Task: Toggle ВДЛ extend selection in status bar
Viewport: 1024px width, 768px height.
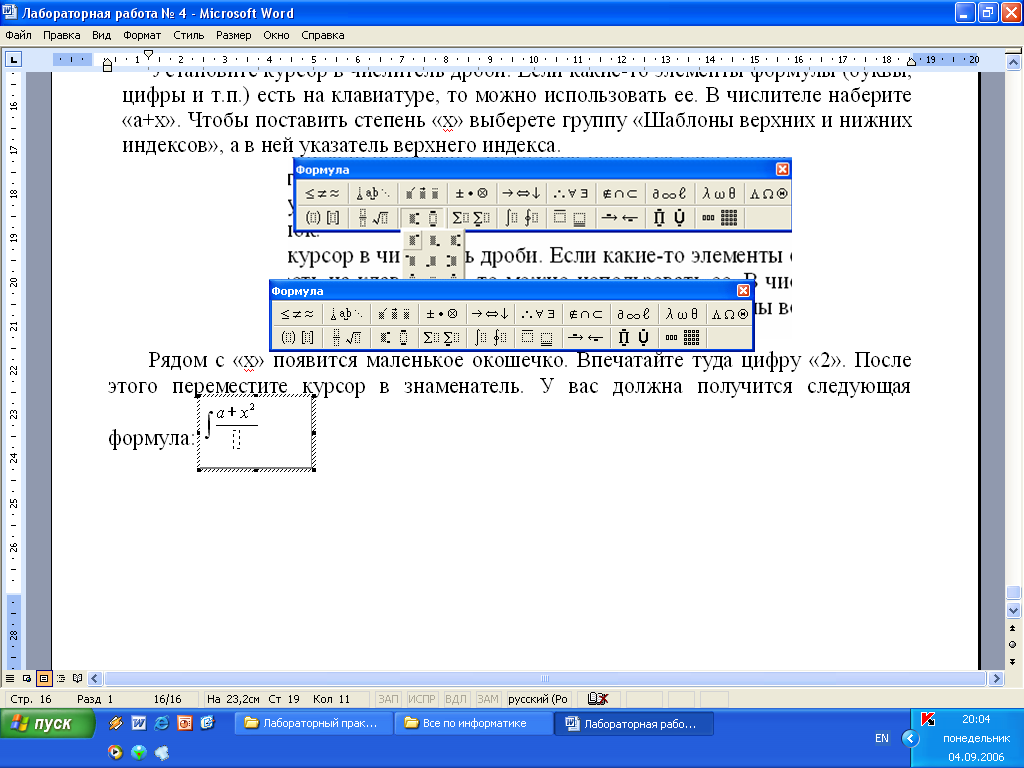Action: (455, 699)
